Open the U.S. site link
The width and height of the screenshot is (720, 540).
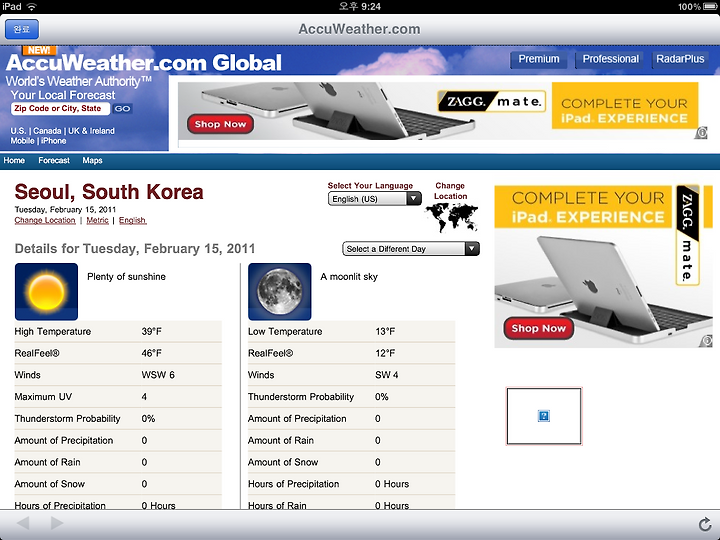[17, 131]
